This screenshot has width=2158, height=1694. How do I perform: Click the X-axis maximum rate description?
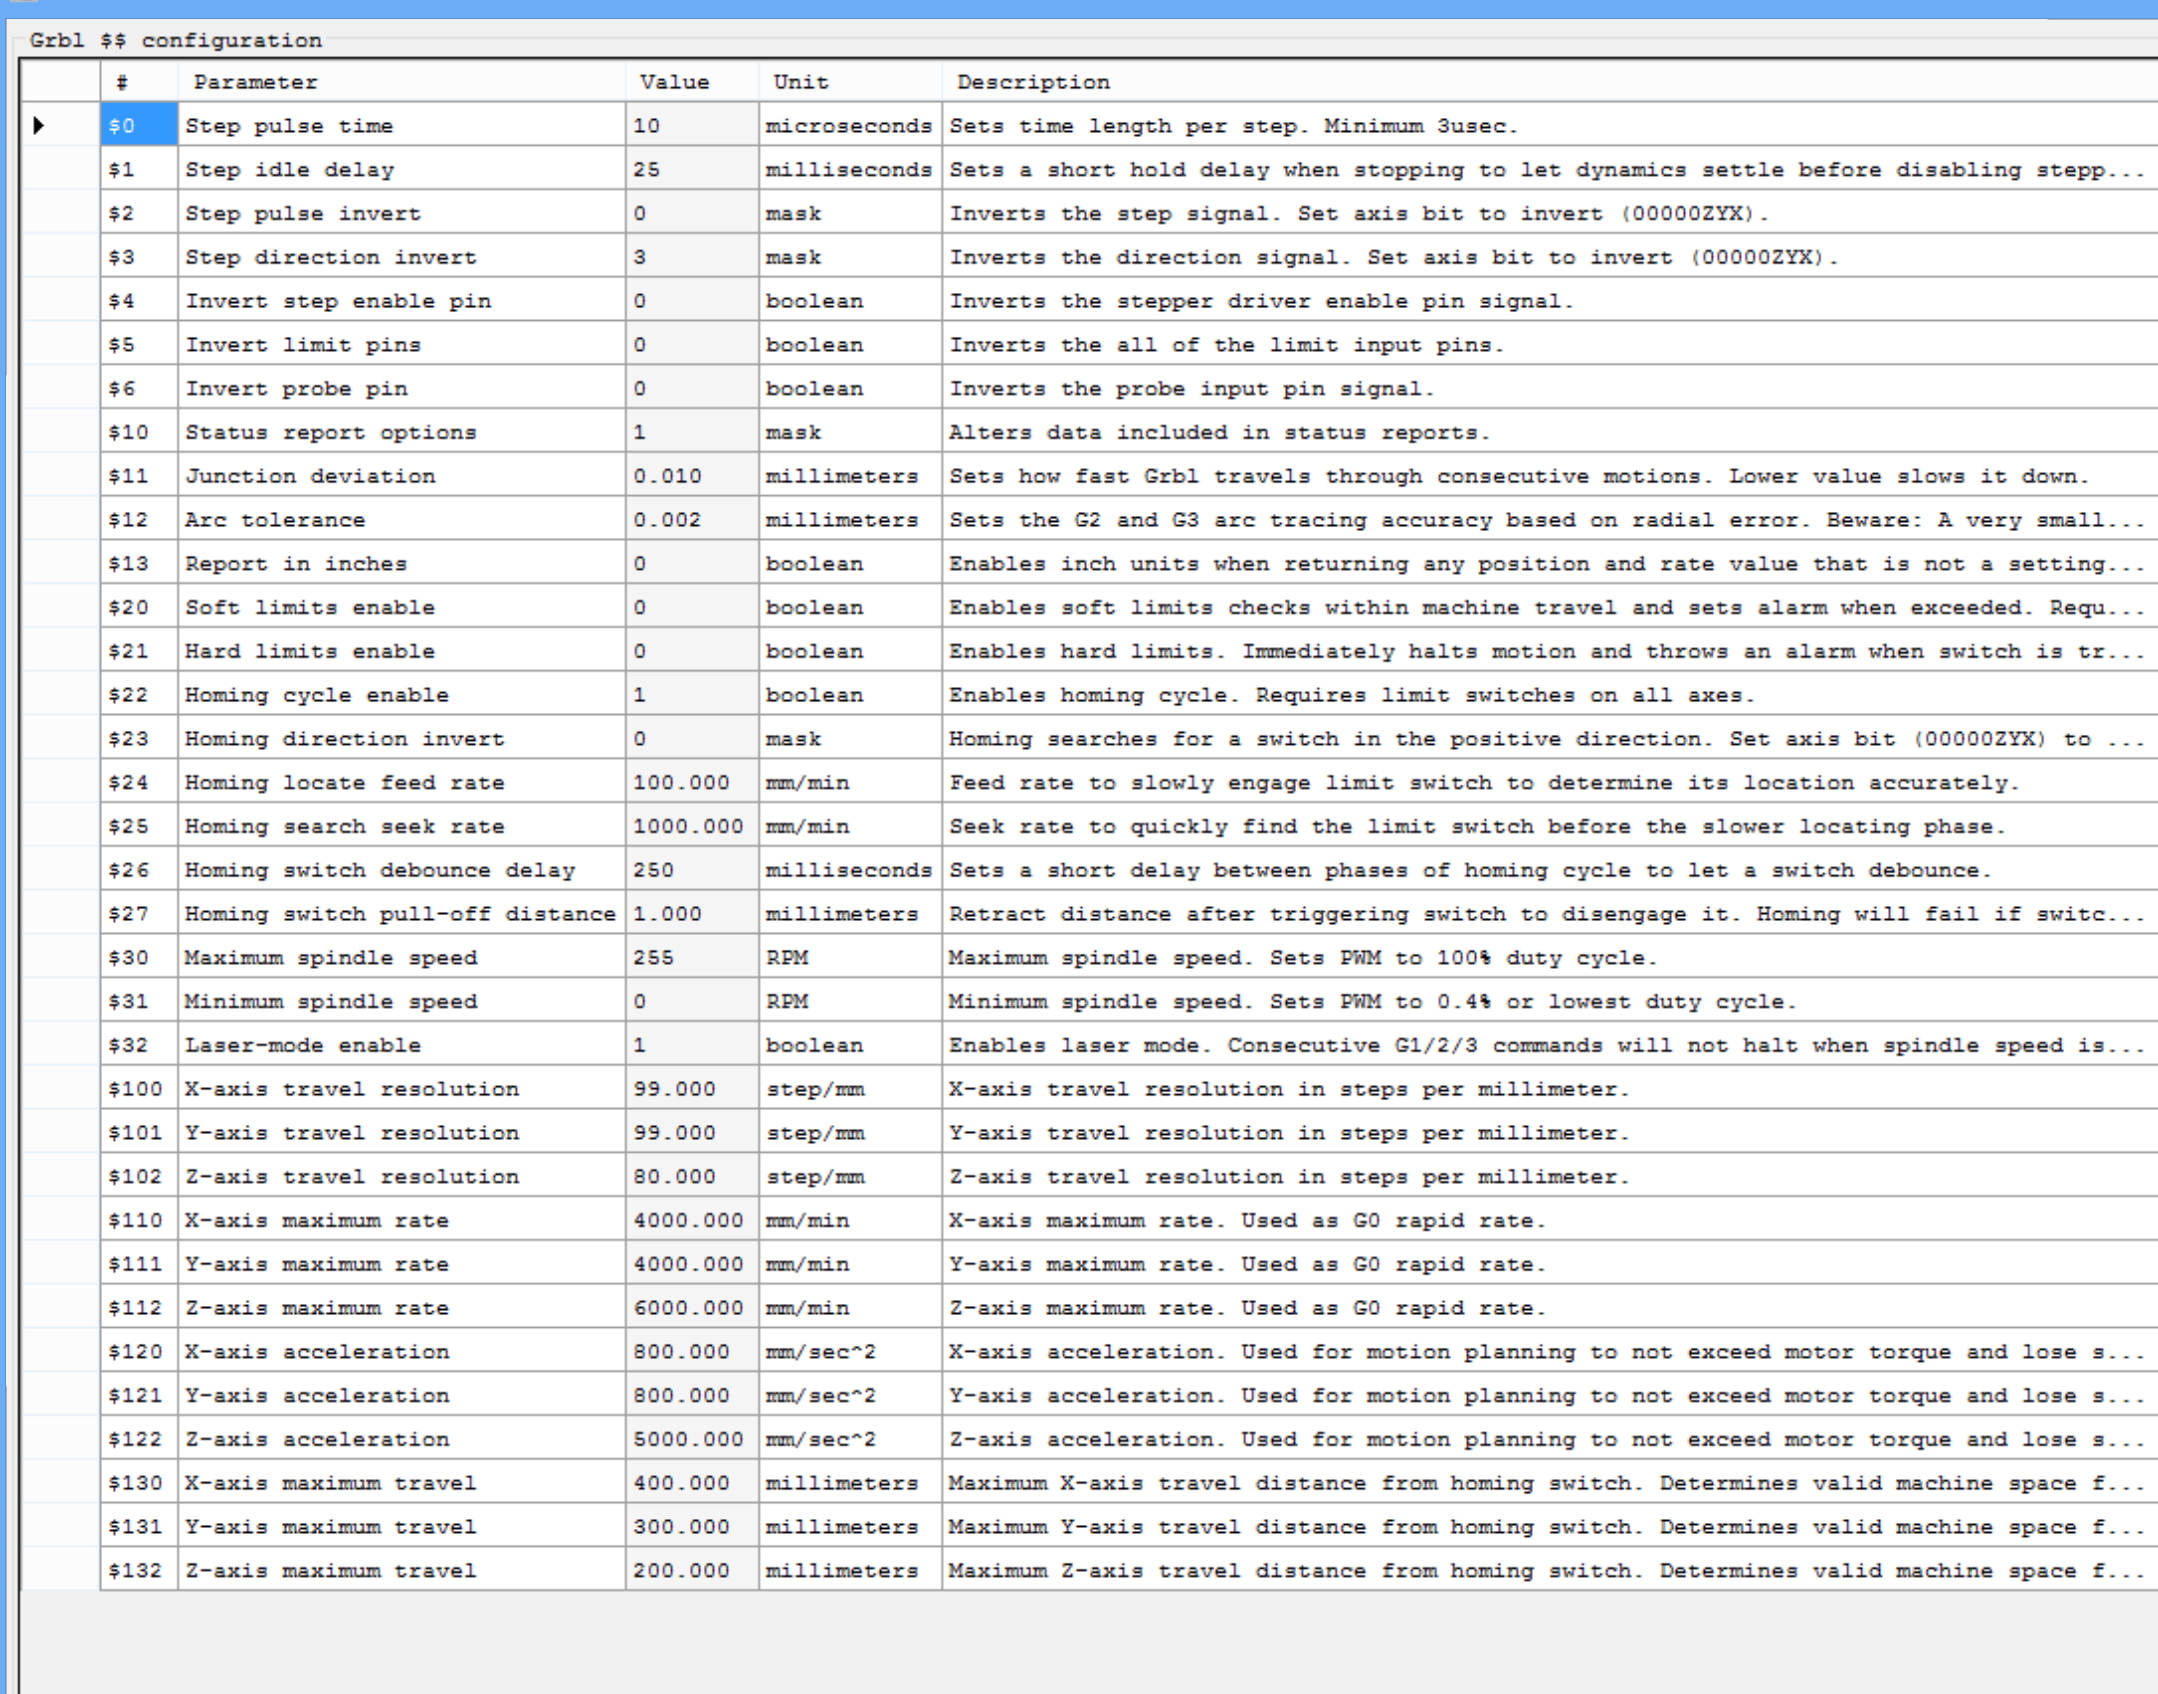coord(1247,1221)
